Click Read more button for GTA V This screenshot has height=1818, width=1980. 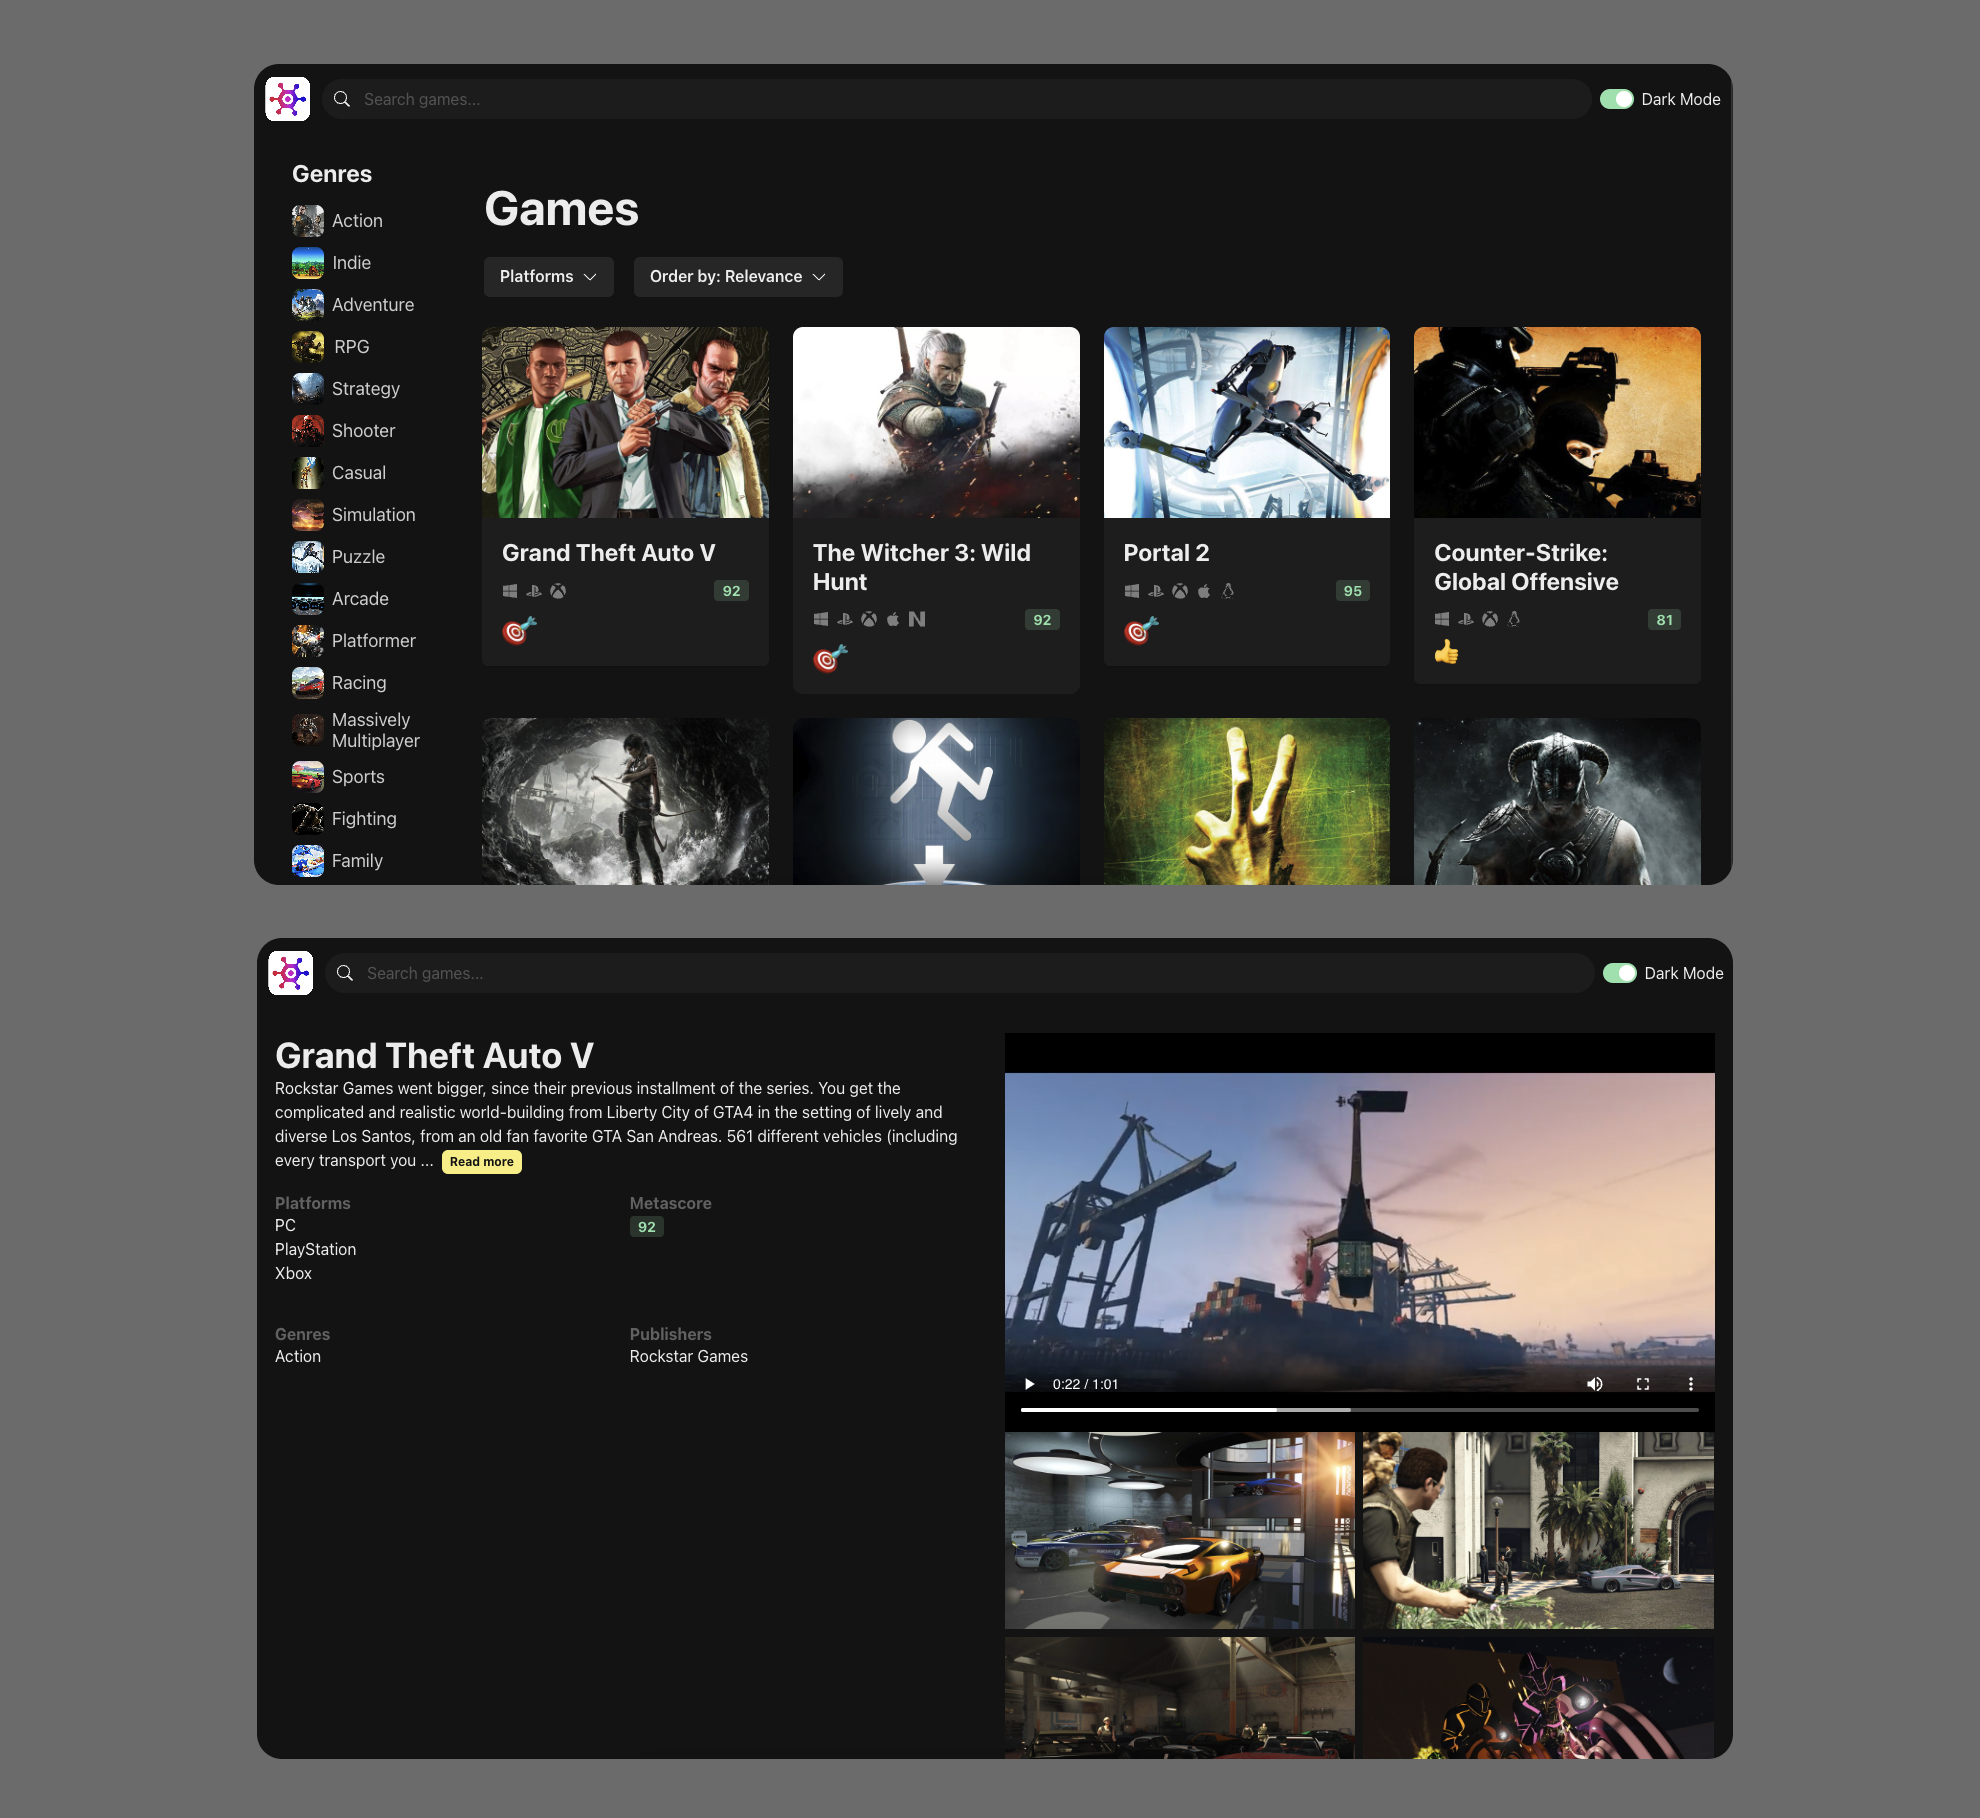(x=479, y=1161)
